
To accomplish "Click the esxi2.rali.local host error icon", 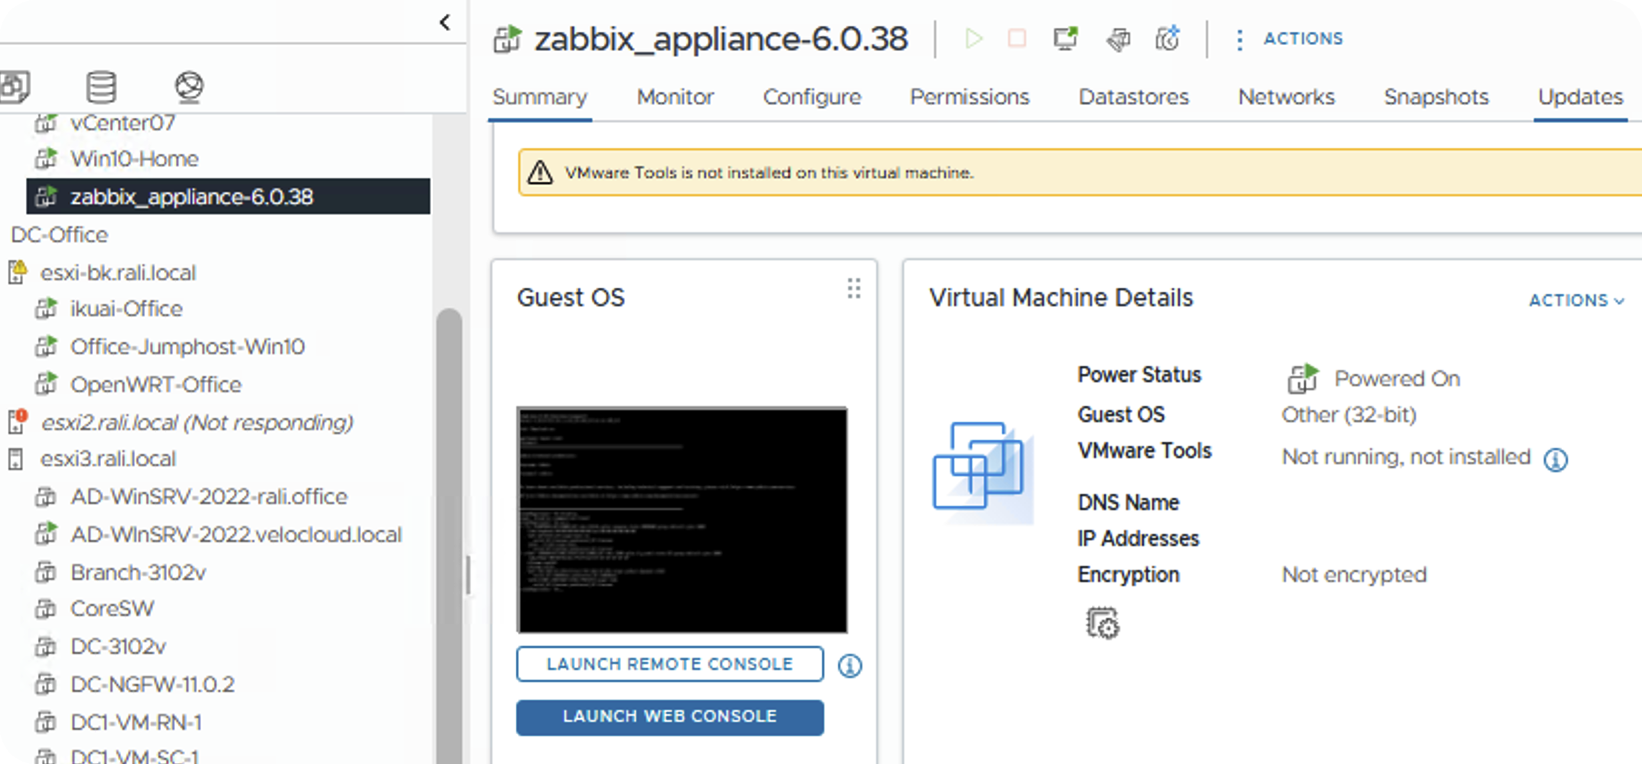I will click(17, 422).
